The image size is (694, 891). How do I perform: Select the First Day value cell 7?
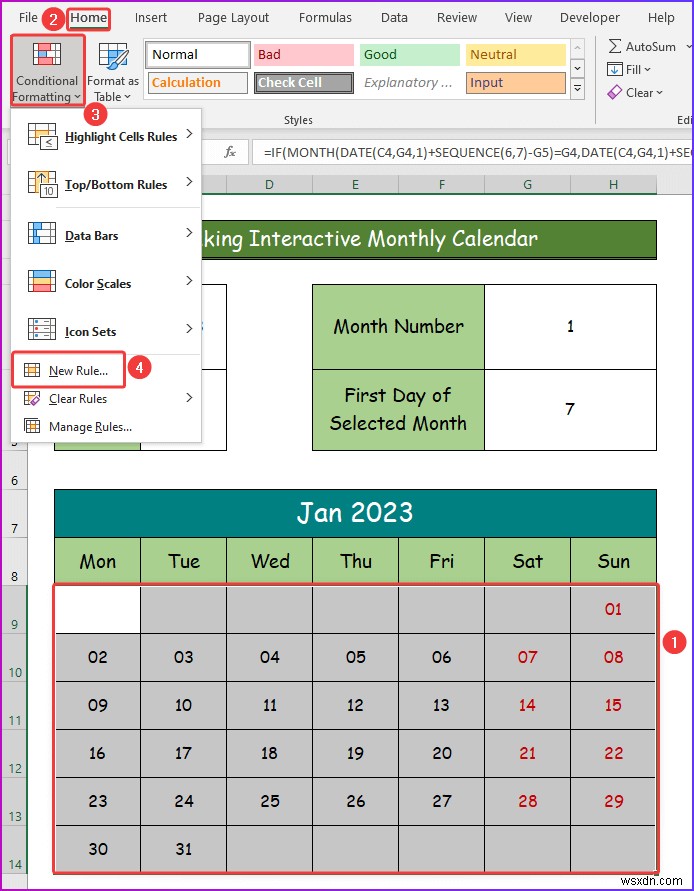(570, 410)
